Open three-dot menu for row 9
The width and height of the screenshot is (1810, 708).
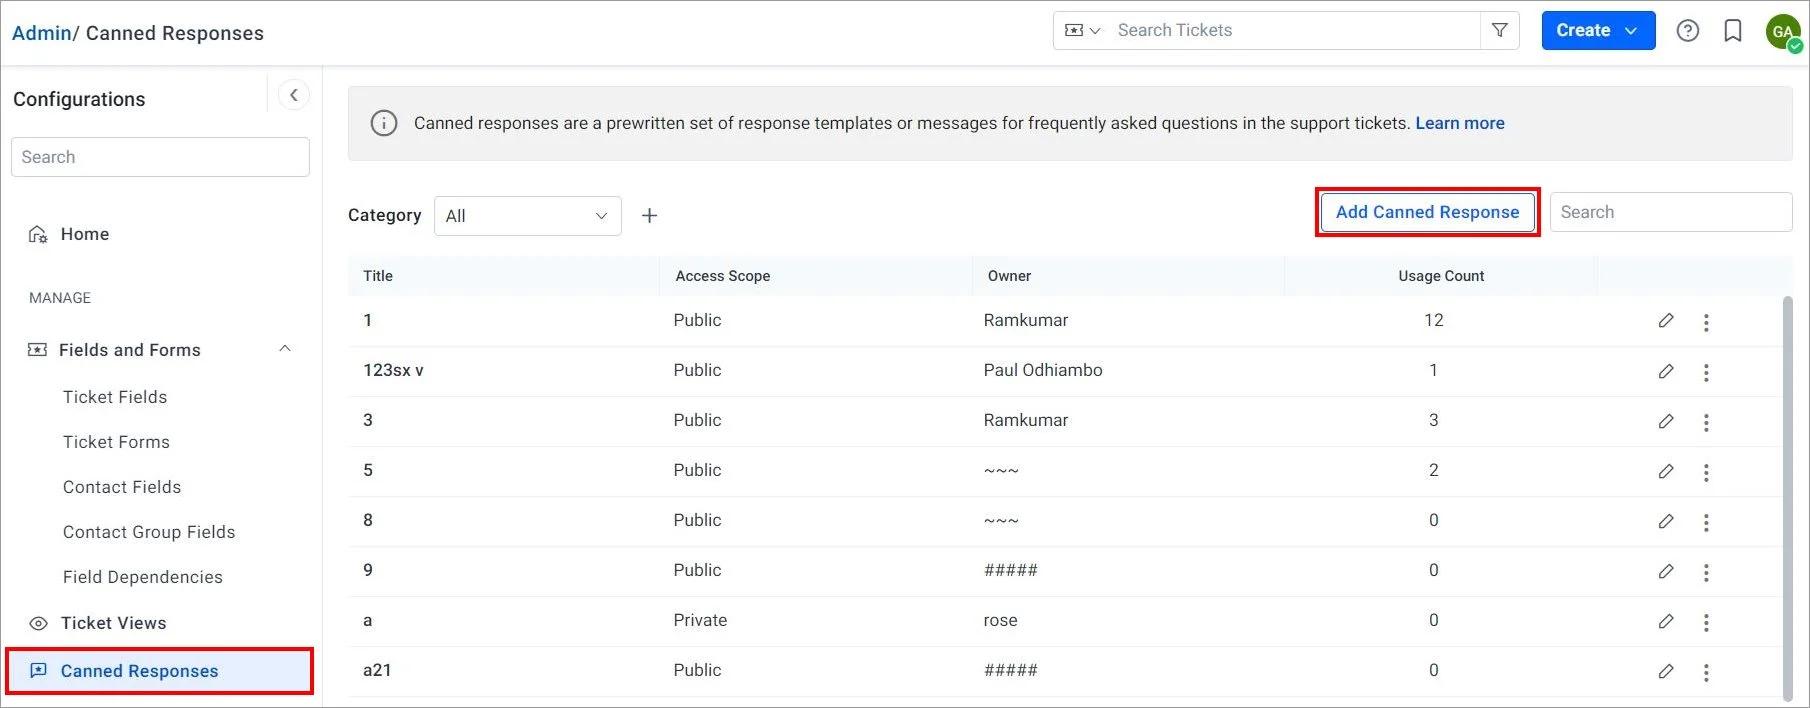click(1706, 572)
